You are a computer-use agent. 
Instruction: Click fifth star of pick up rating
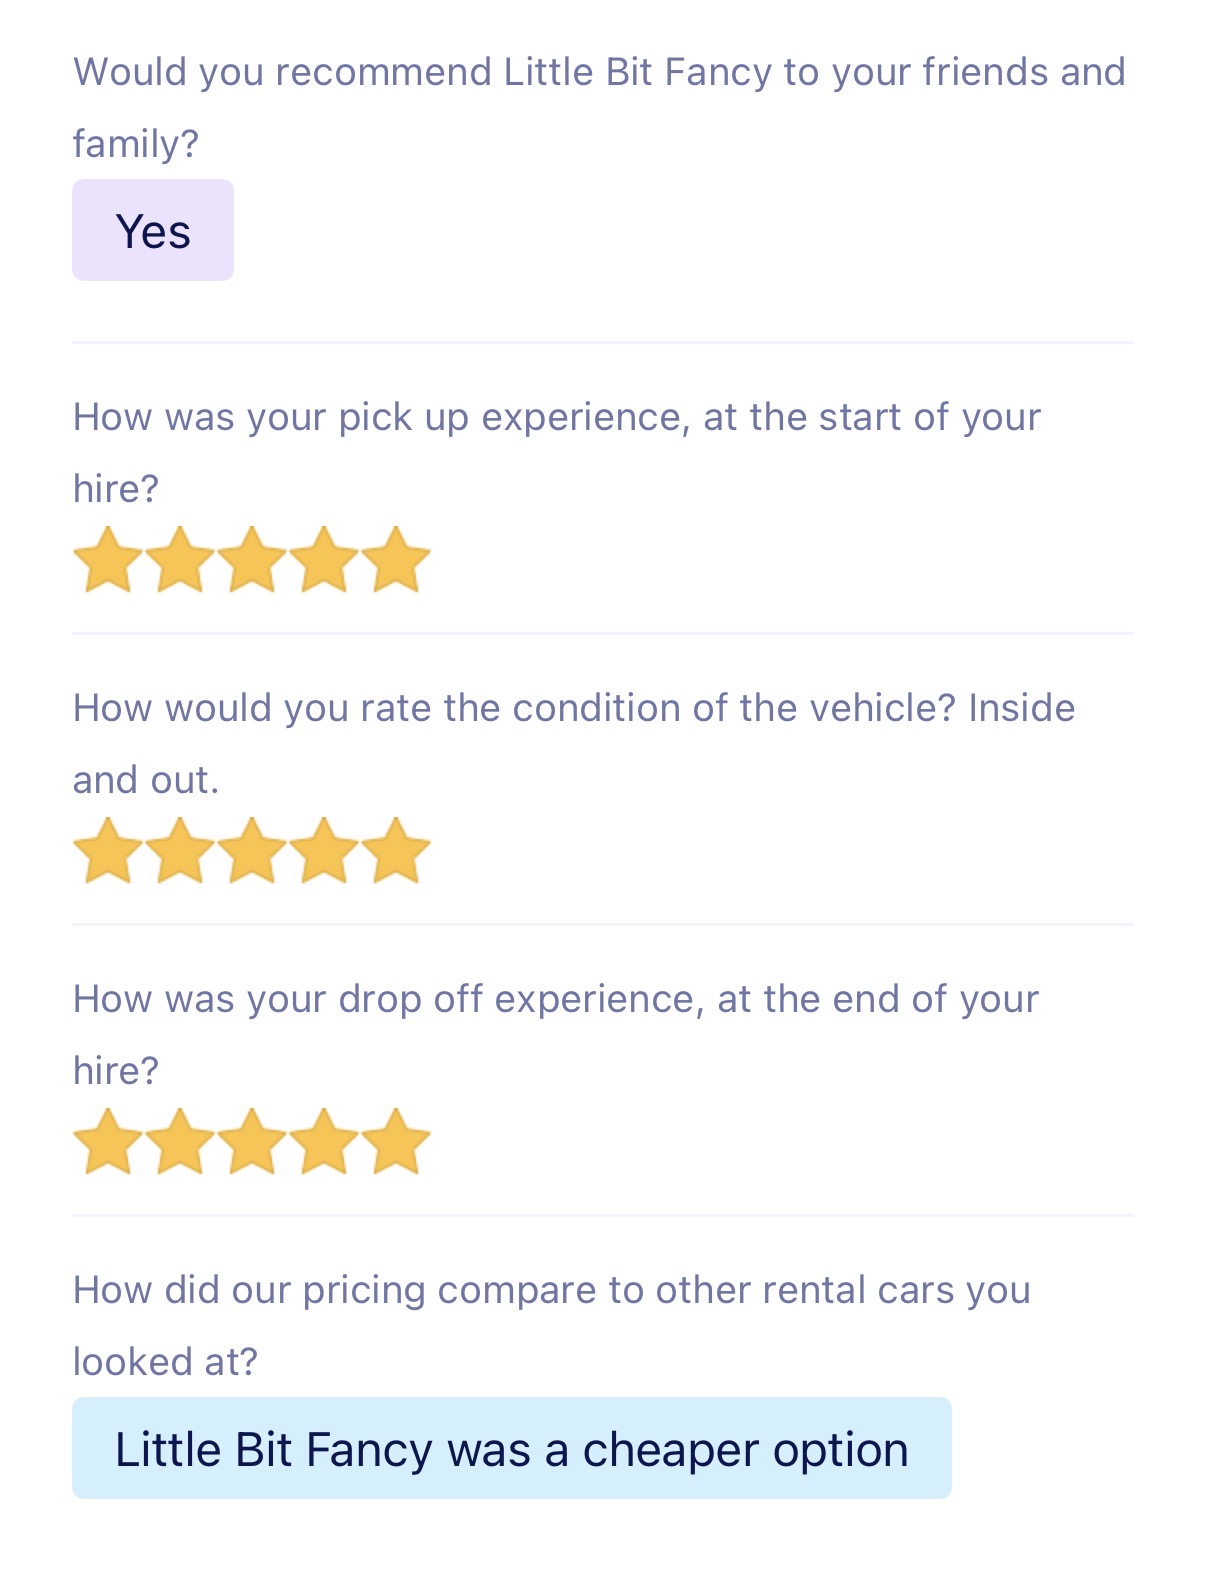[396, 560]
